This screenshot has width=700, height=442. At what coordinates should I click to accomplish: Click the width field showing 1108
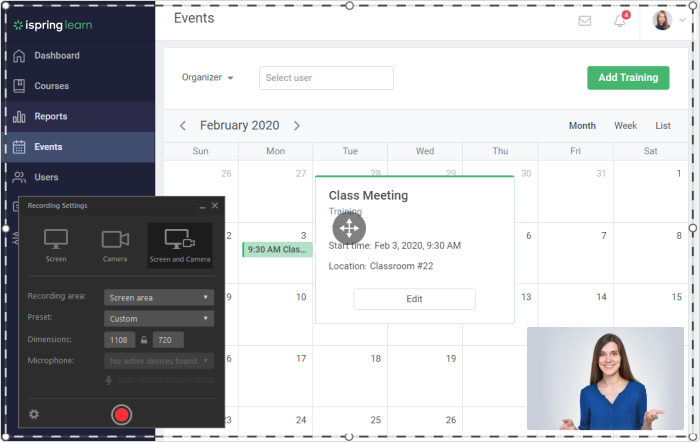point(119,340)
